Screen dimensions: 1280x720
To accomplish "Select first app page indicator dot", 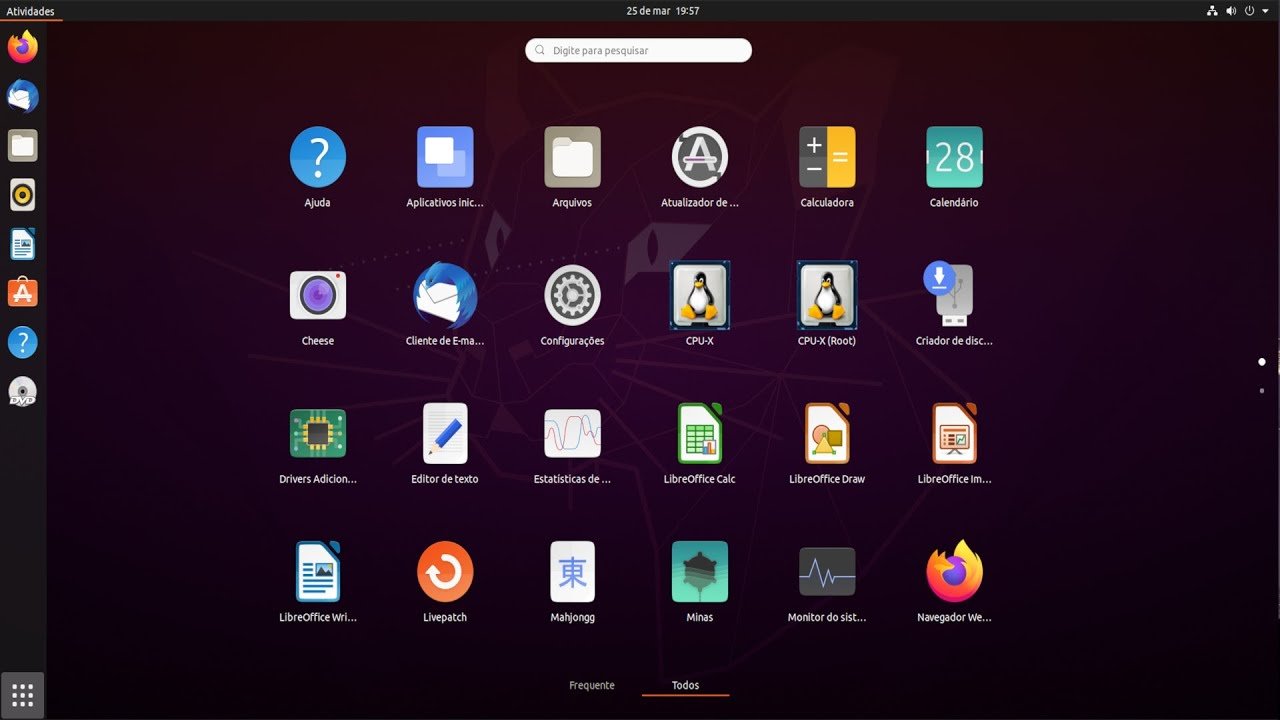I will pos(1262,362).
